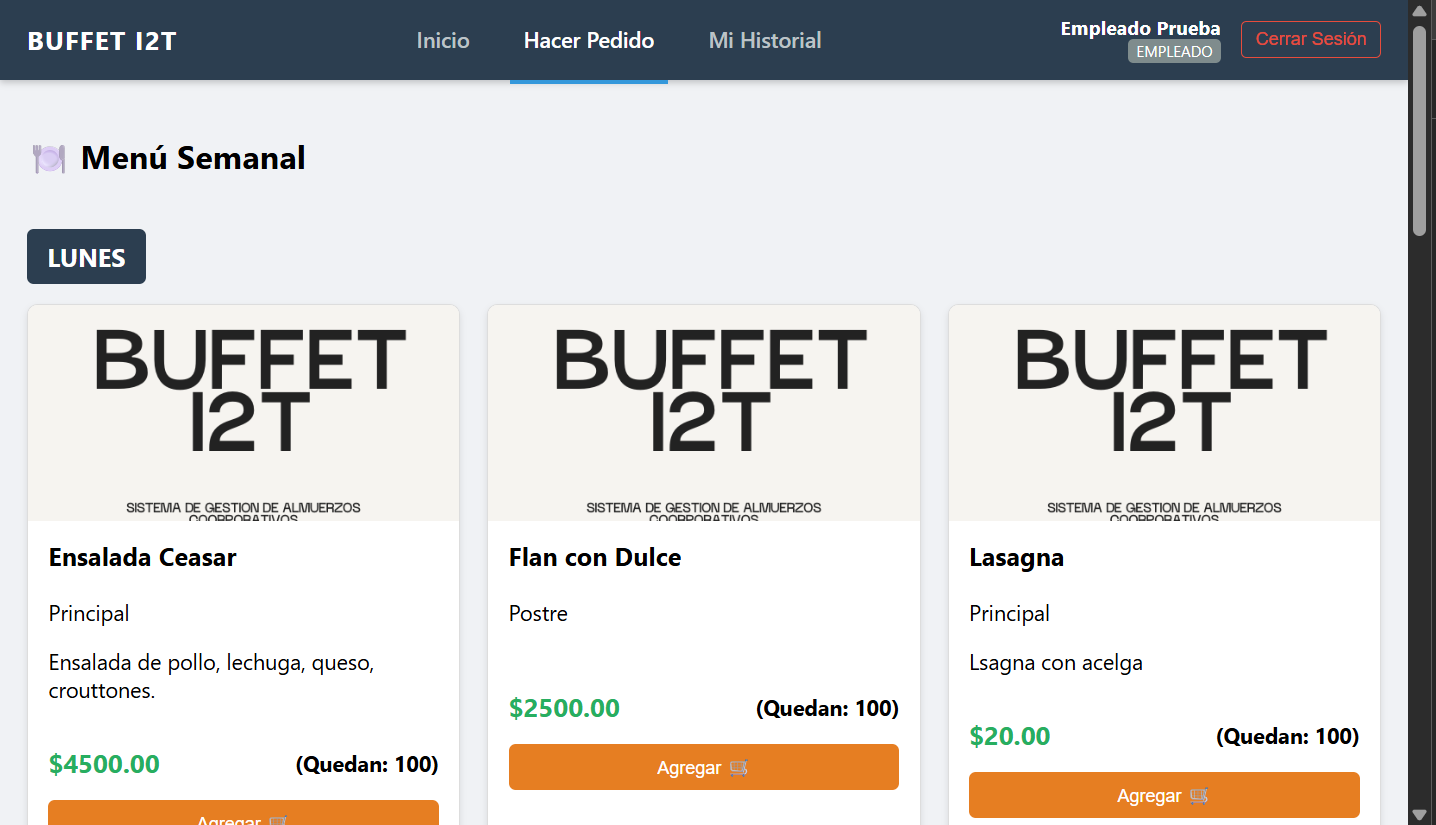Image resolution: width=1436 pixels, height=825 pixels.
Task: Click the plate icon beside Menú Semanal
Action: (x=49, y=159)
